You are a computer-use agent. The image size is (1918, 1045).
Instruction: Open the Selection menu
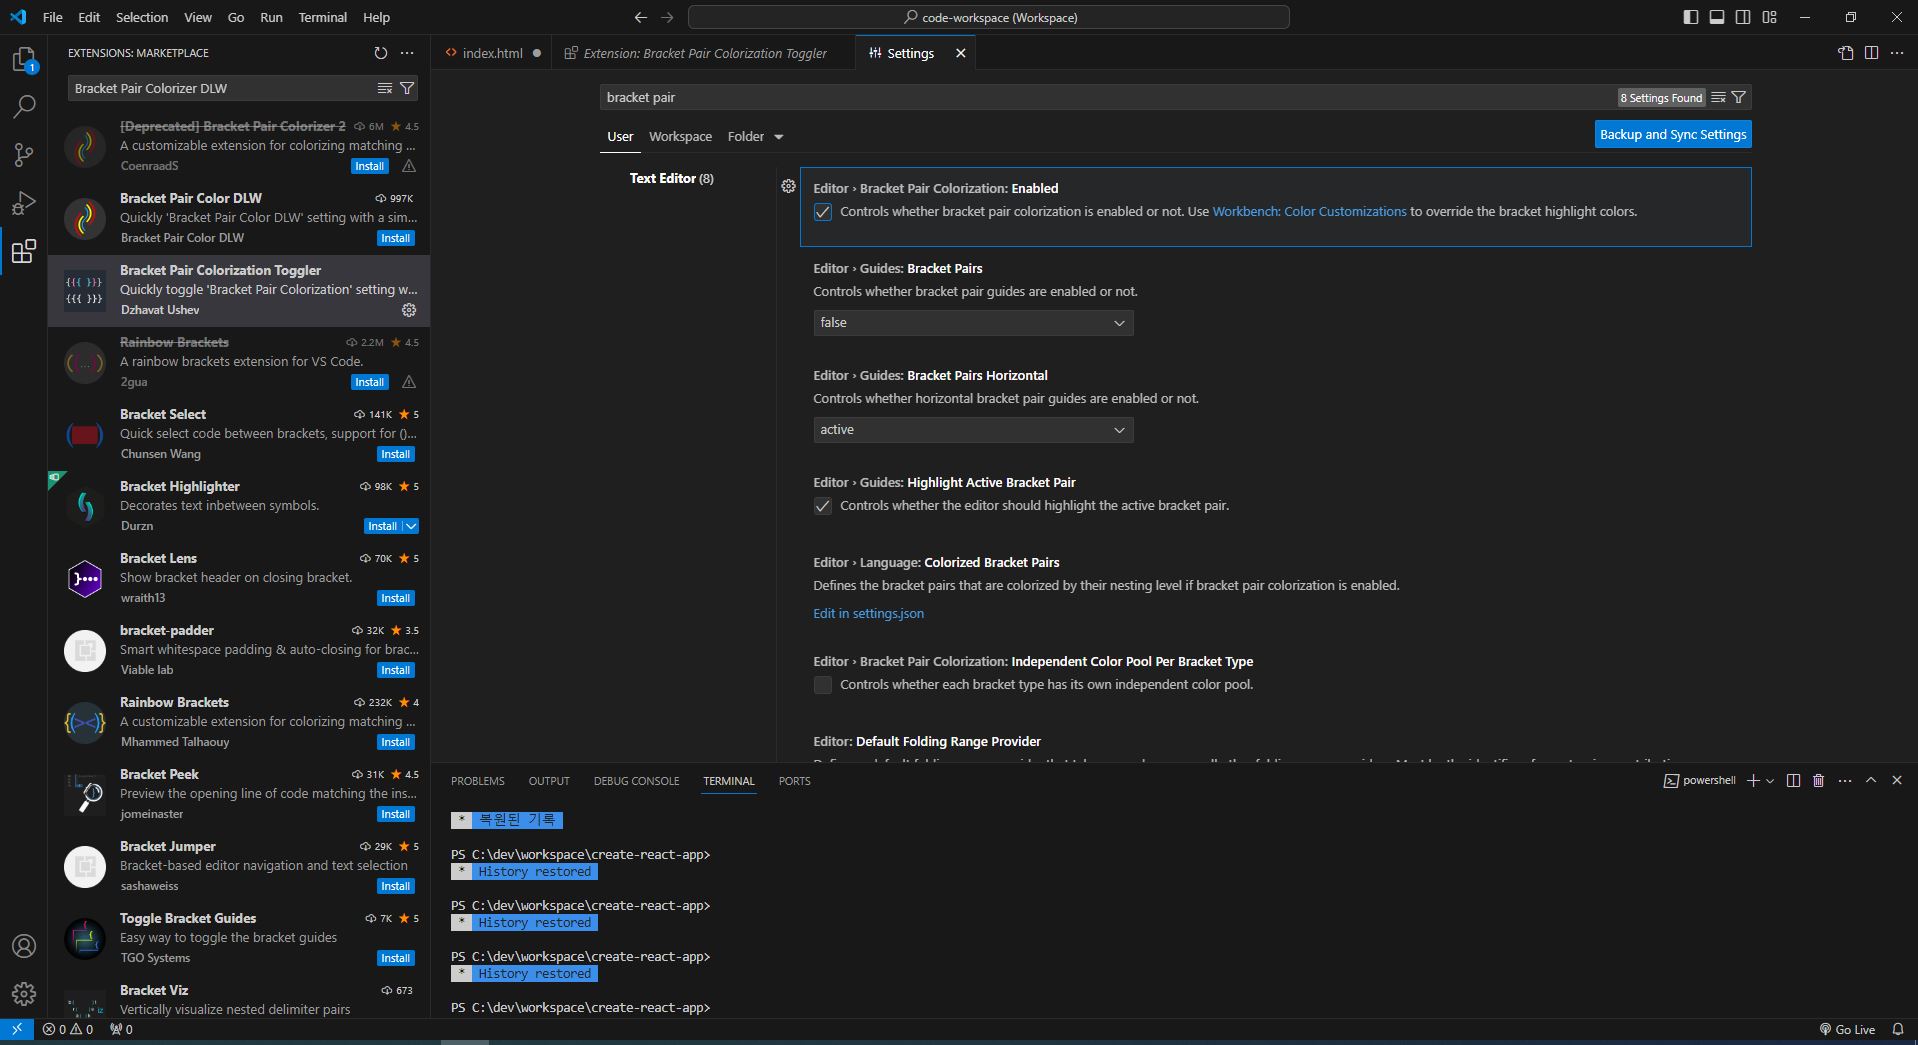(142, 17)
